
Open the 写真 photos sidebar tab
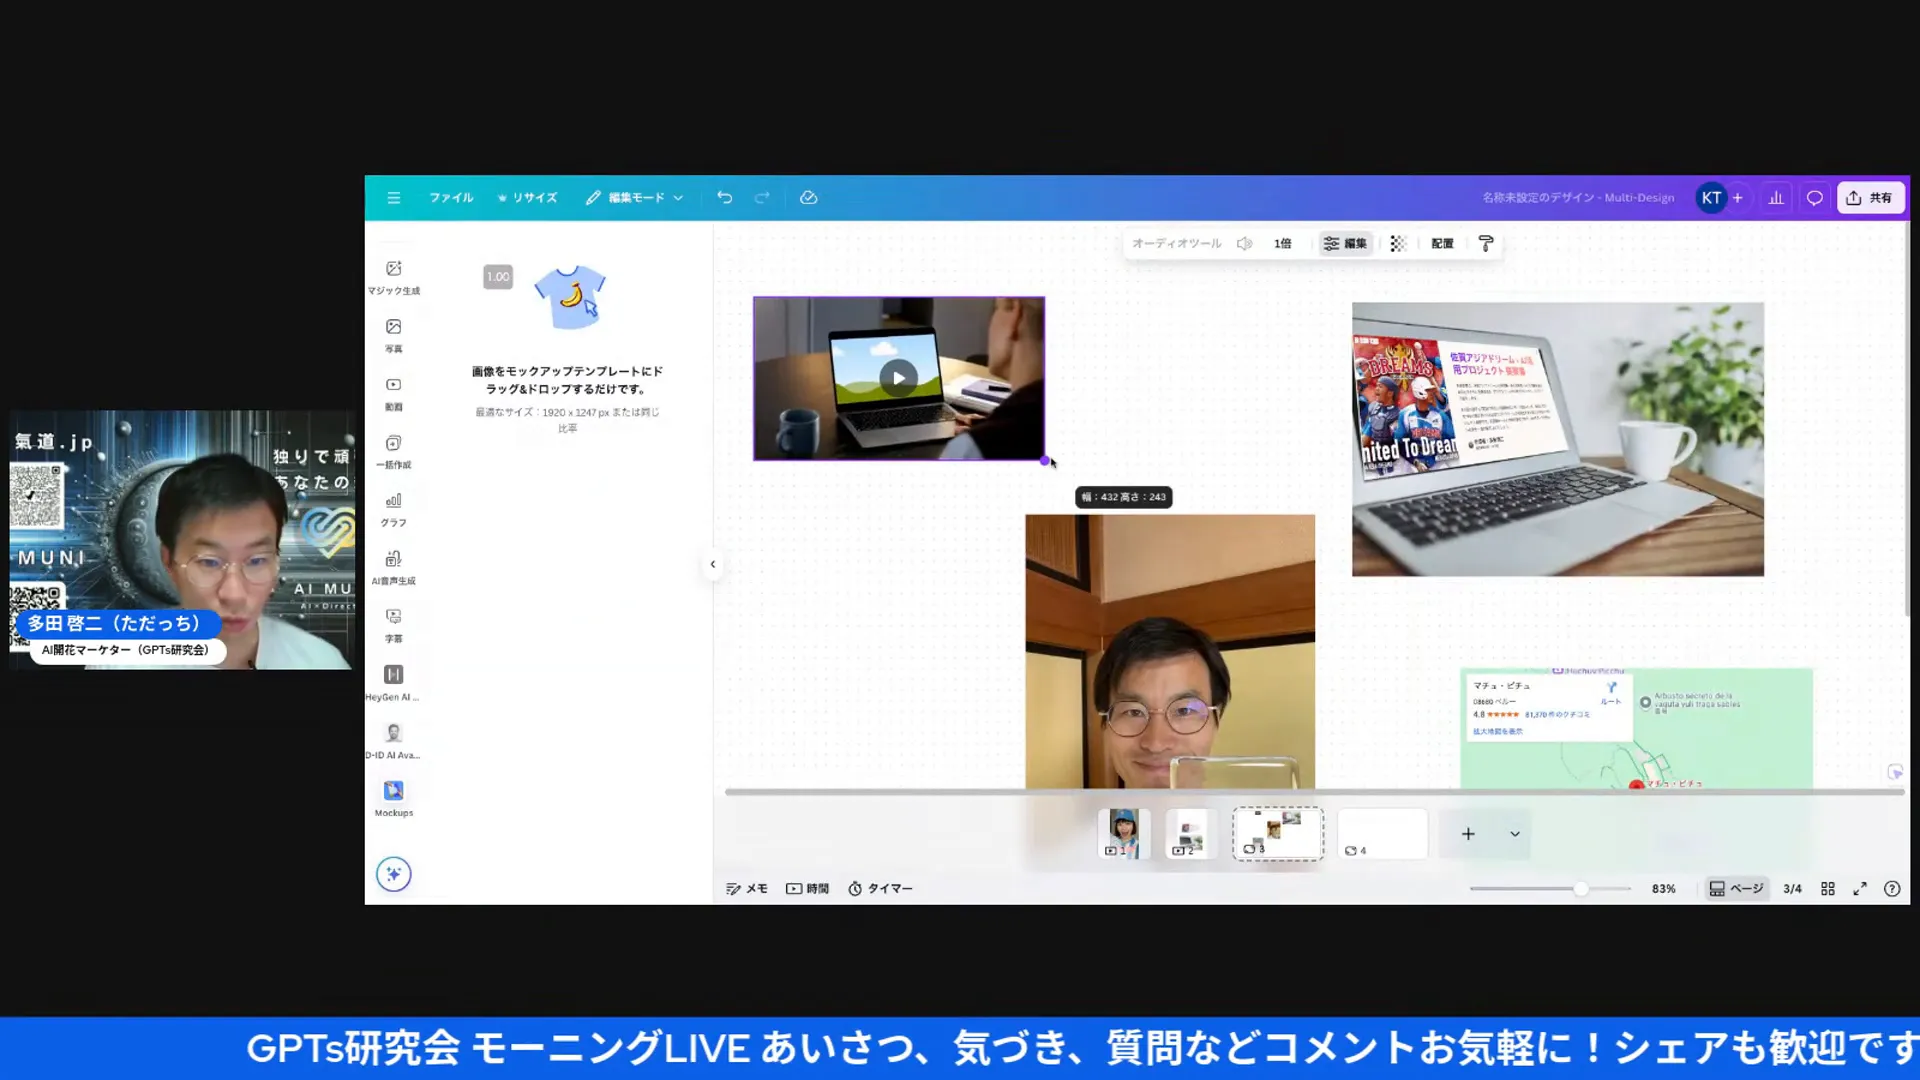394,336
